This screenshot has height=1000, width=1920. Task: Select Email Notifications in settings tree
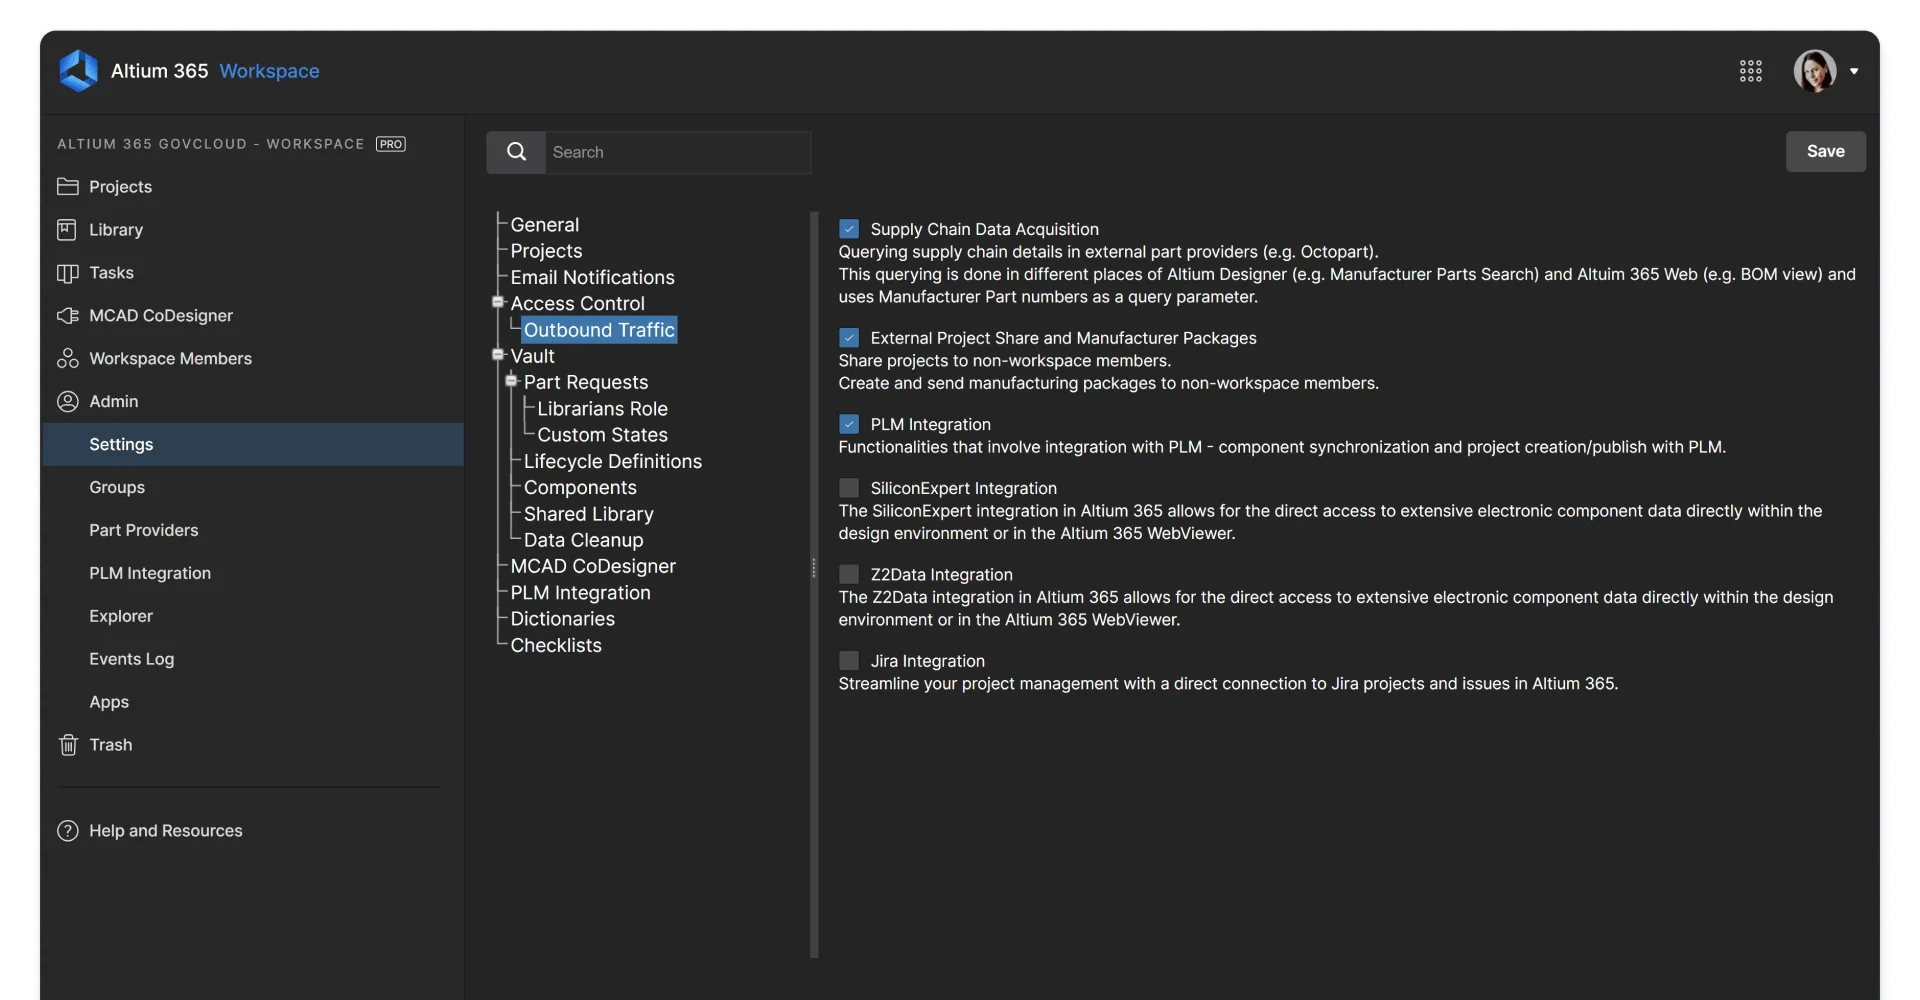click(x=592, y=277)
